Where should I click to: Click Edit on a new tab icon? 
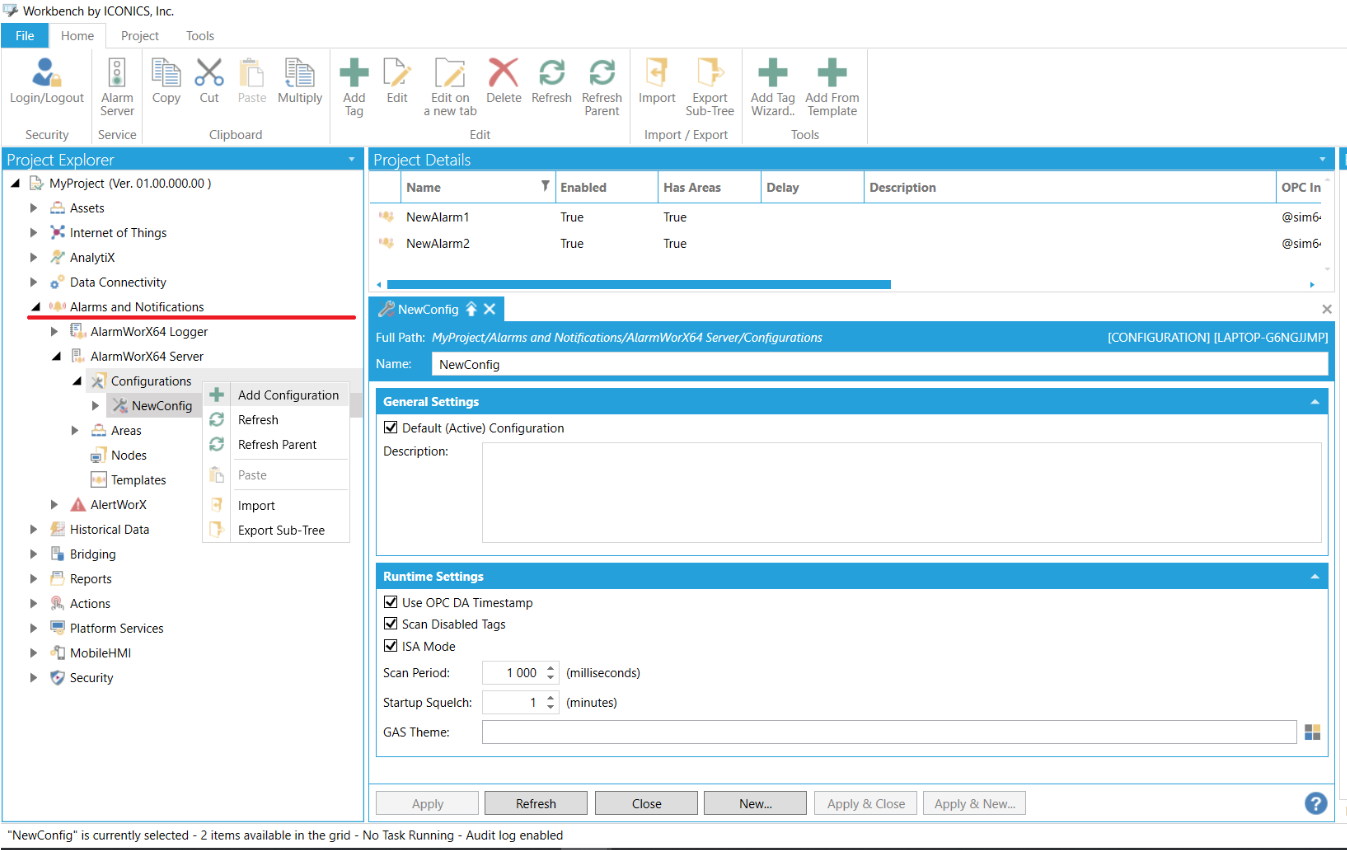pyautogui.click(x=450, y=74)
